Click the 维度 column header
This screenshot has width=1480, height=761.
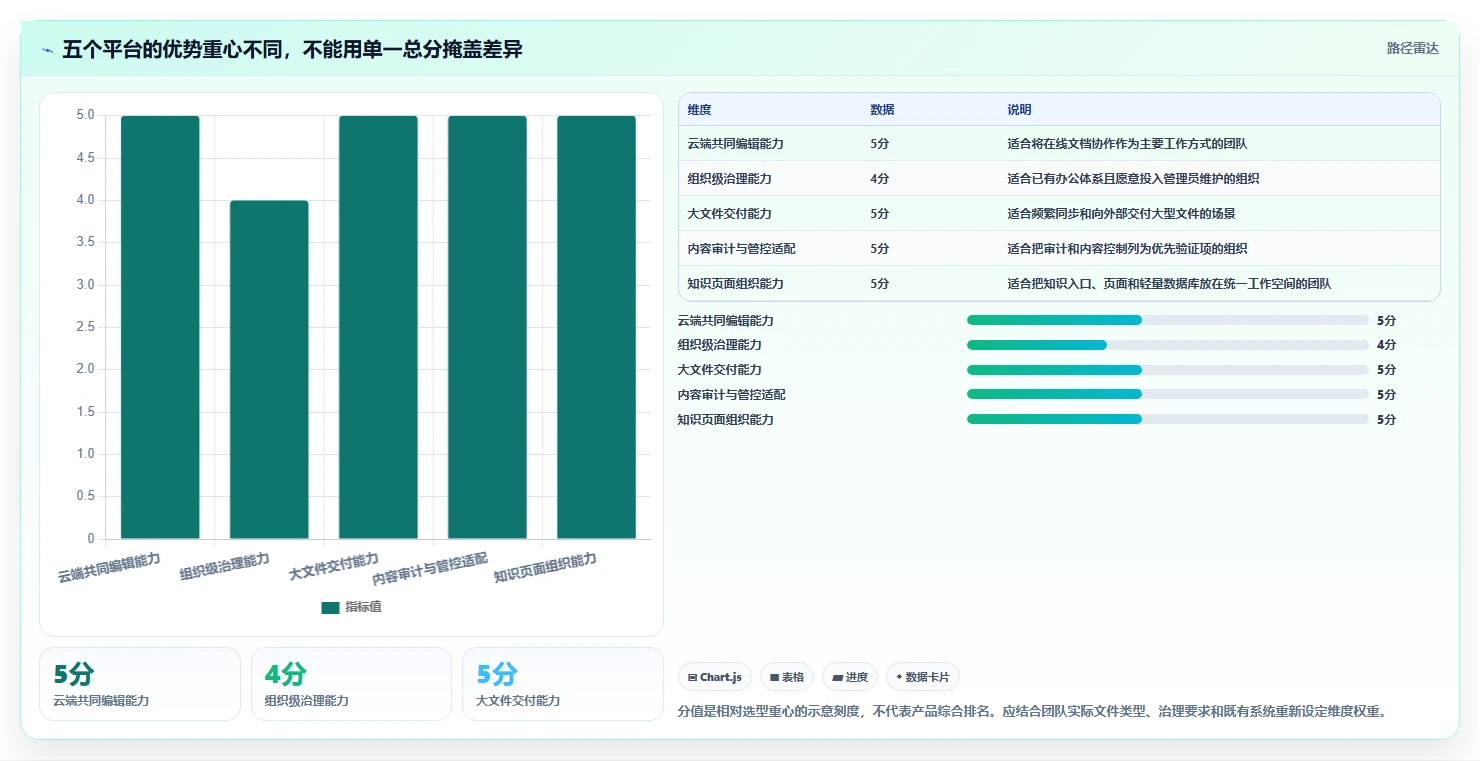[x=699, y=110]
